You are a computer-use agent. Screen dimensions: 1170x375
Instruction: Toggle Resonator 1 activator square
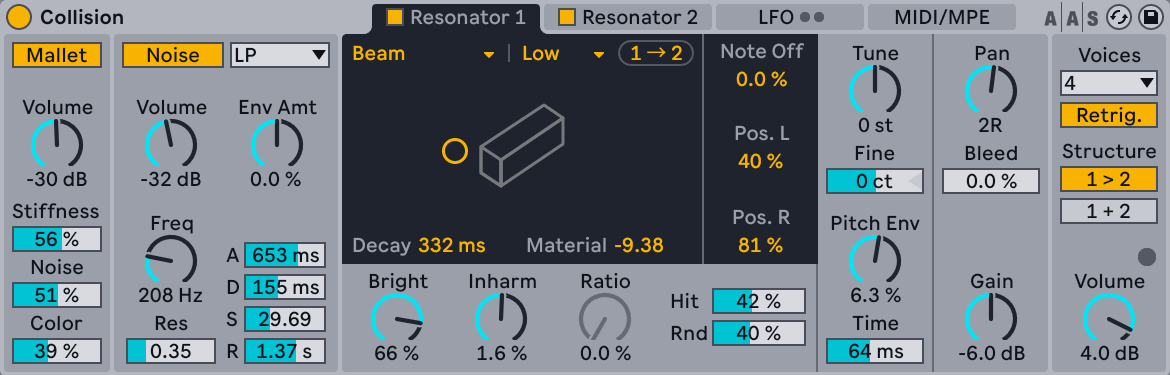[395, 16]
